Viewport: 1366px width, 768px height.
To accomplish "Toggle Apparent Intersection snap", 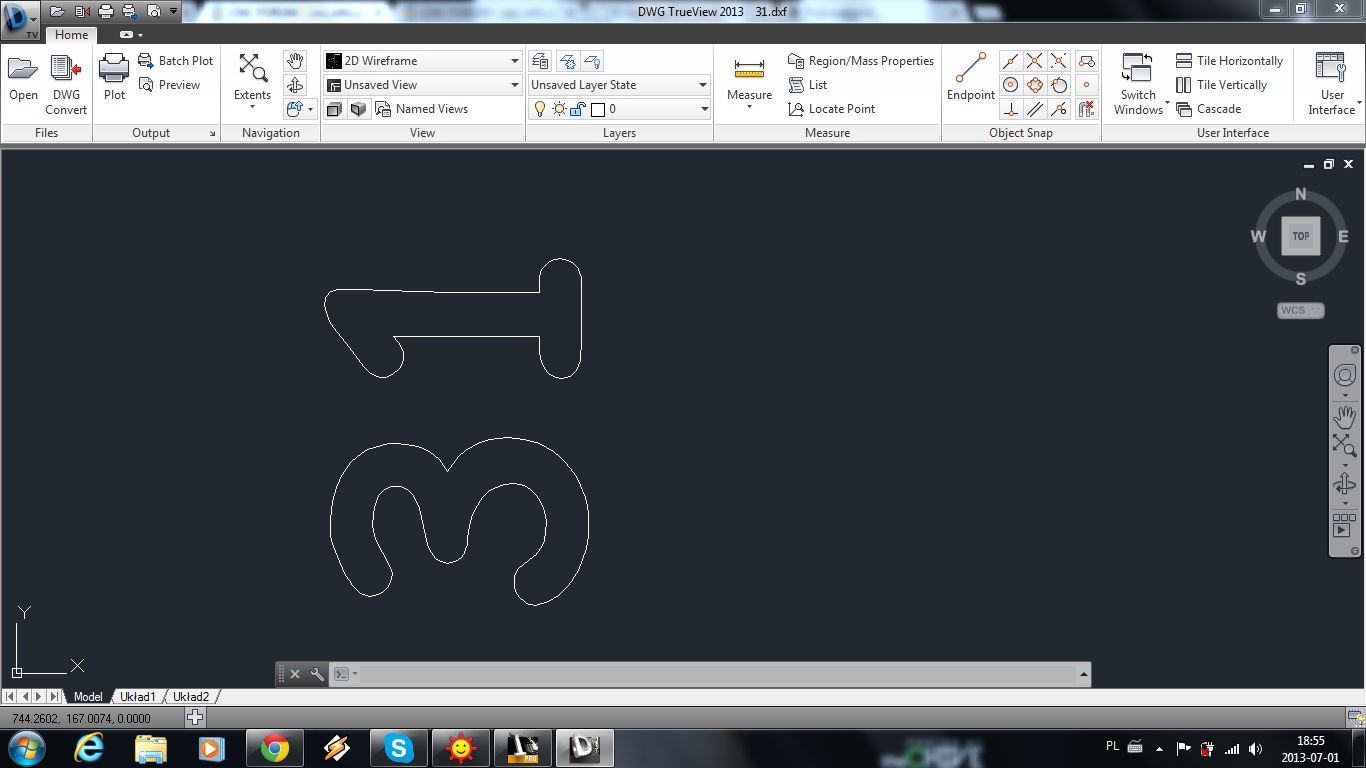I will [x=1059, y=61].
